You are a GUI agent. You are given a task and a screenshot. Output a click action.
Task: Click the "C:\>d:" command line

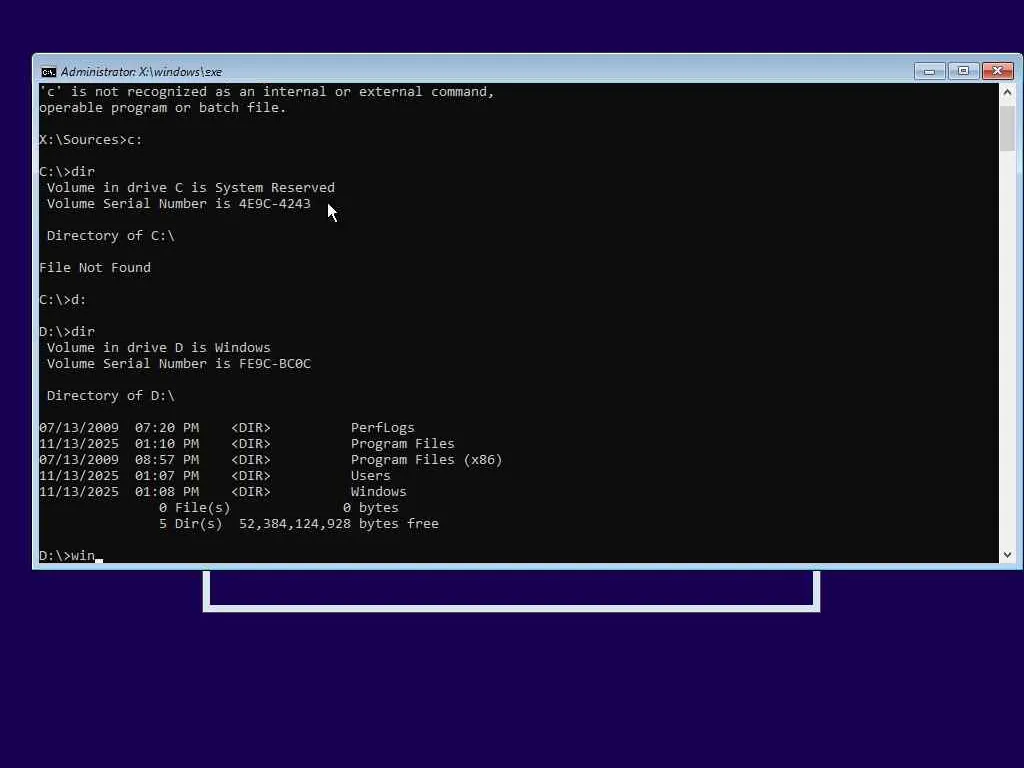tap(63, 300)
